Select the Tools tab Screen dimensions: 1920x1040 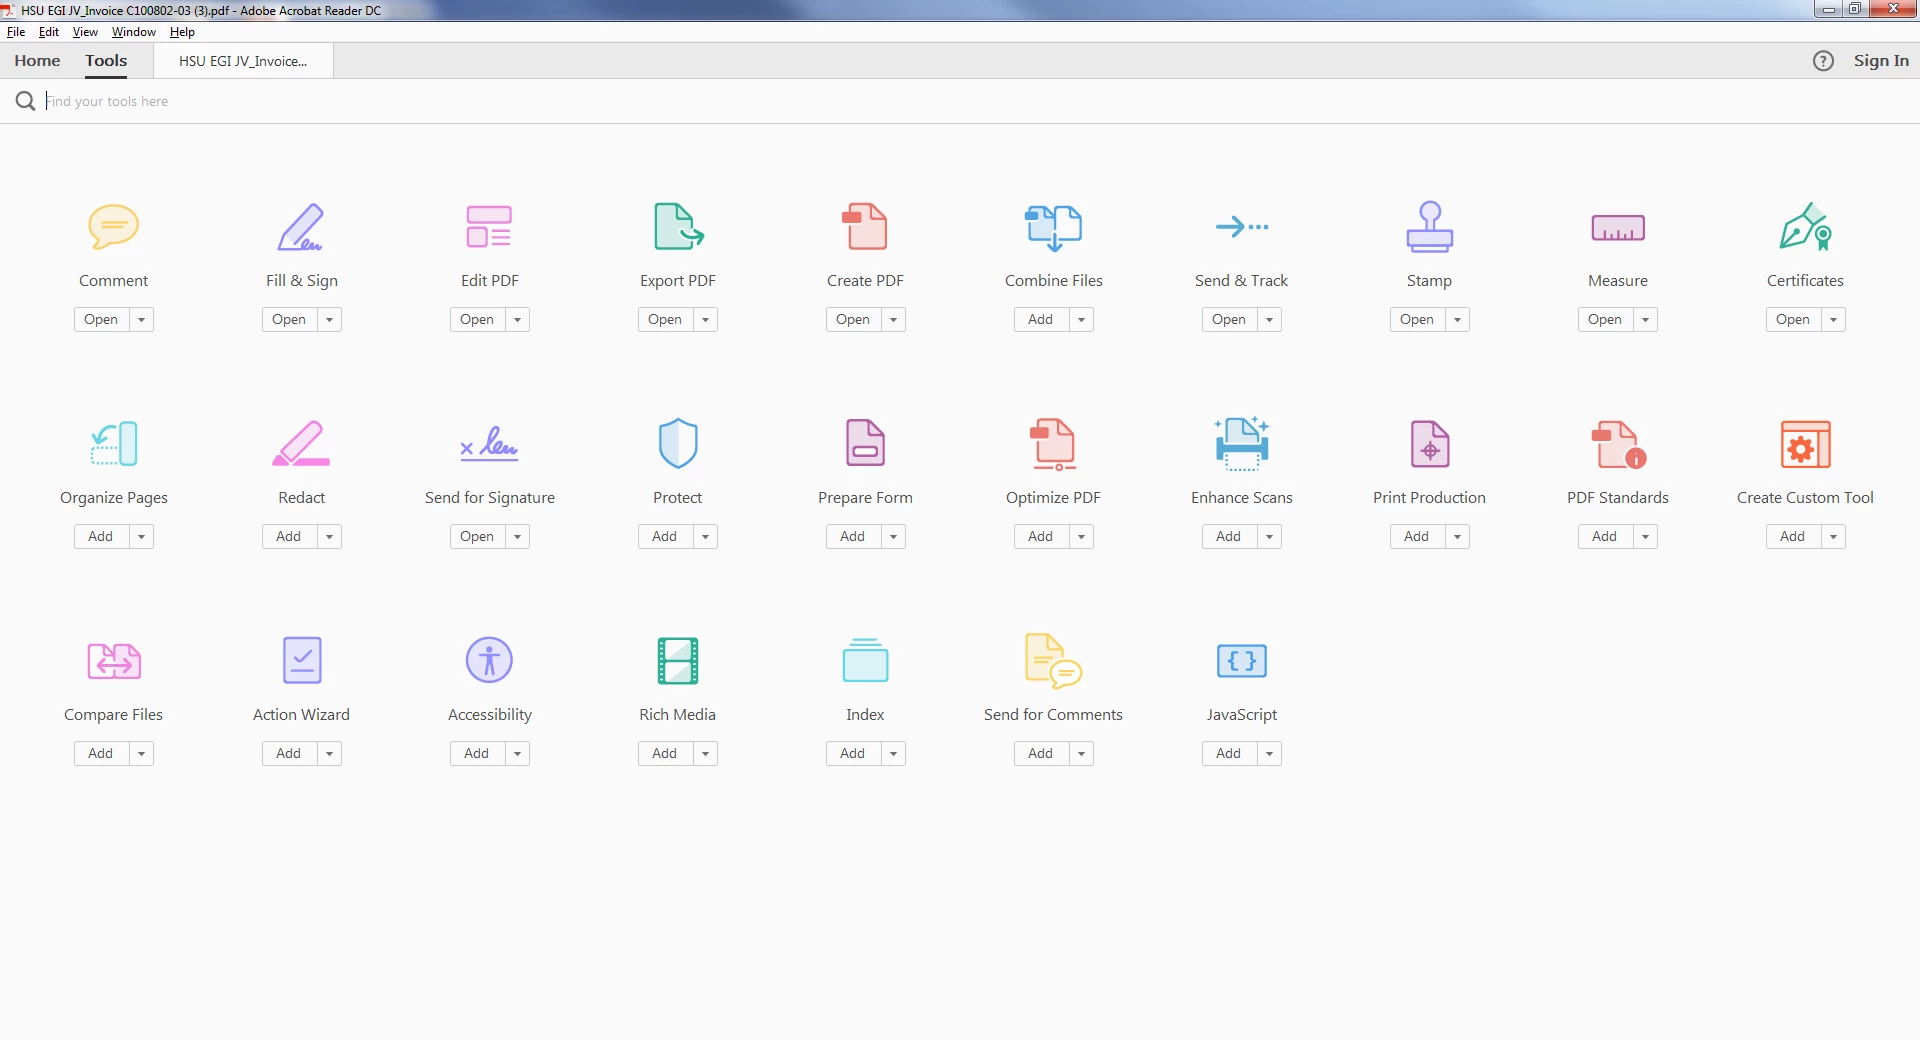[106, 61]
